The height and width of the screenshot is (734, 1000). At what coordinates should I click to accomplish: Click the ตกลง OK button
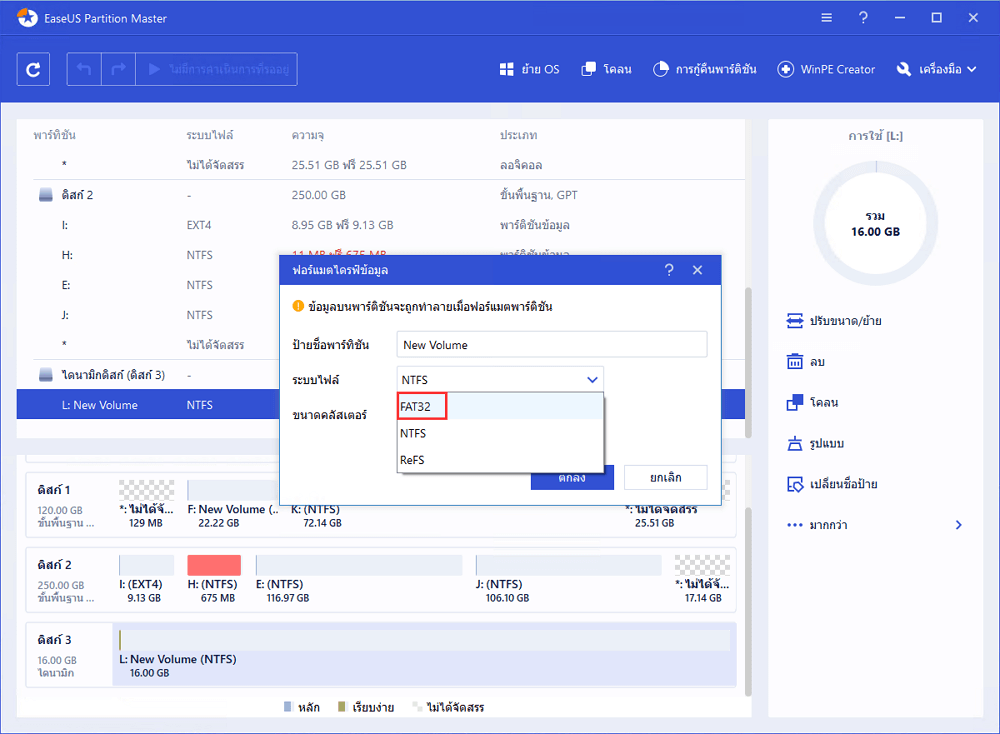click(x=572, y=481)
